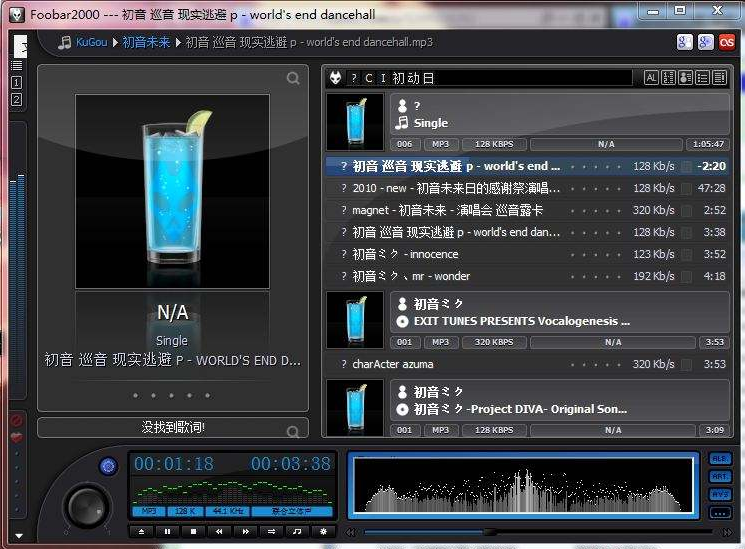
Task: Skip to next track
Action: [245, 531]
